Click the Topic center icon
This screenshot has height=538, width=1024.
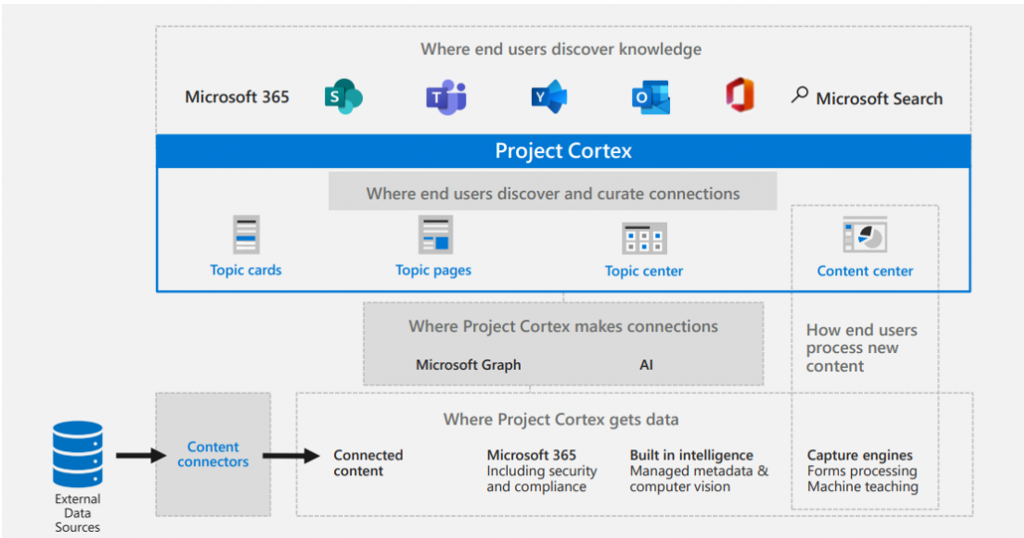[644, 238]
